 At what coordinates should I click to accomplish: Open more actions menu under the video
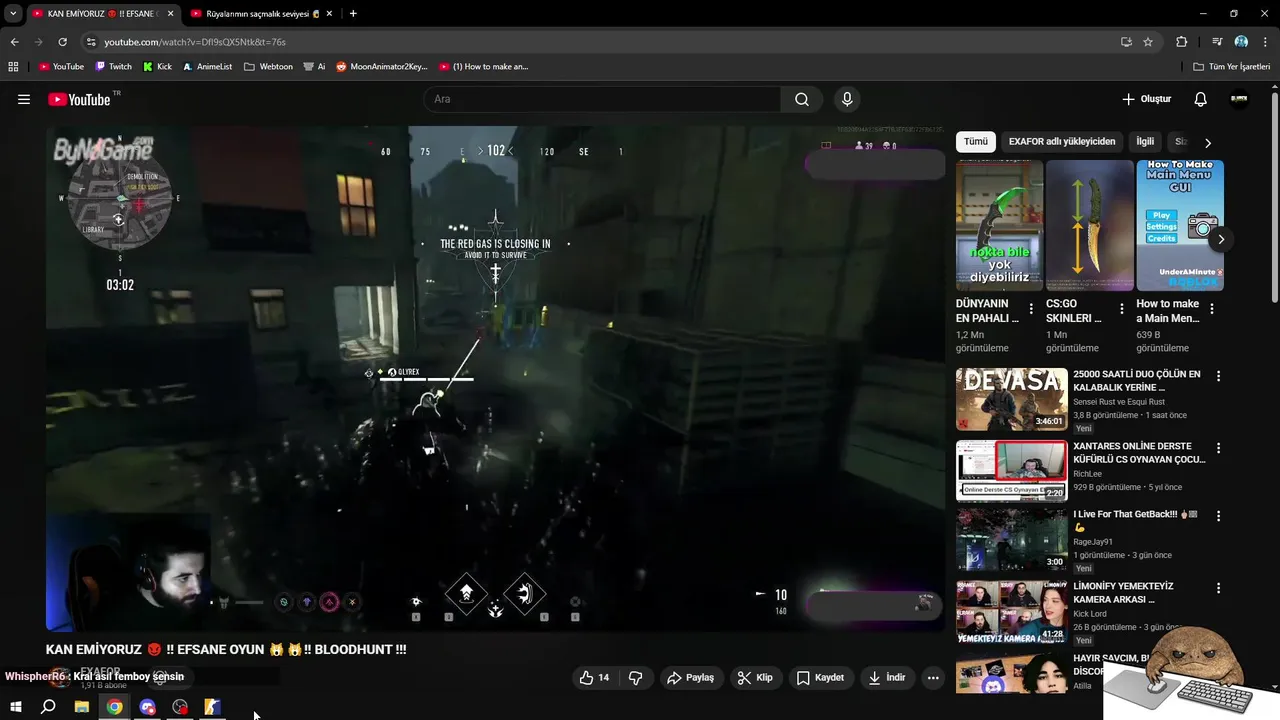(x=933, y=677)
